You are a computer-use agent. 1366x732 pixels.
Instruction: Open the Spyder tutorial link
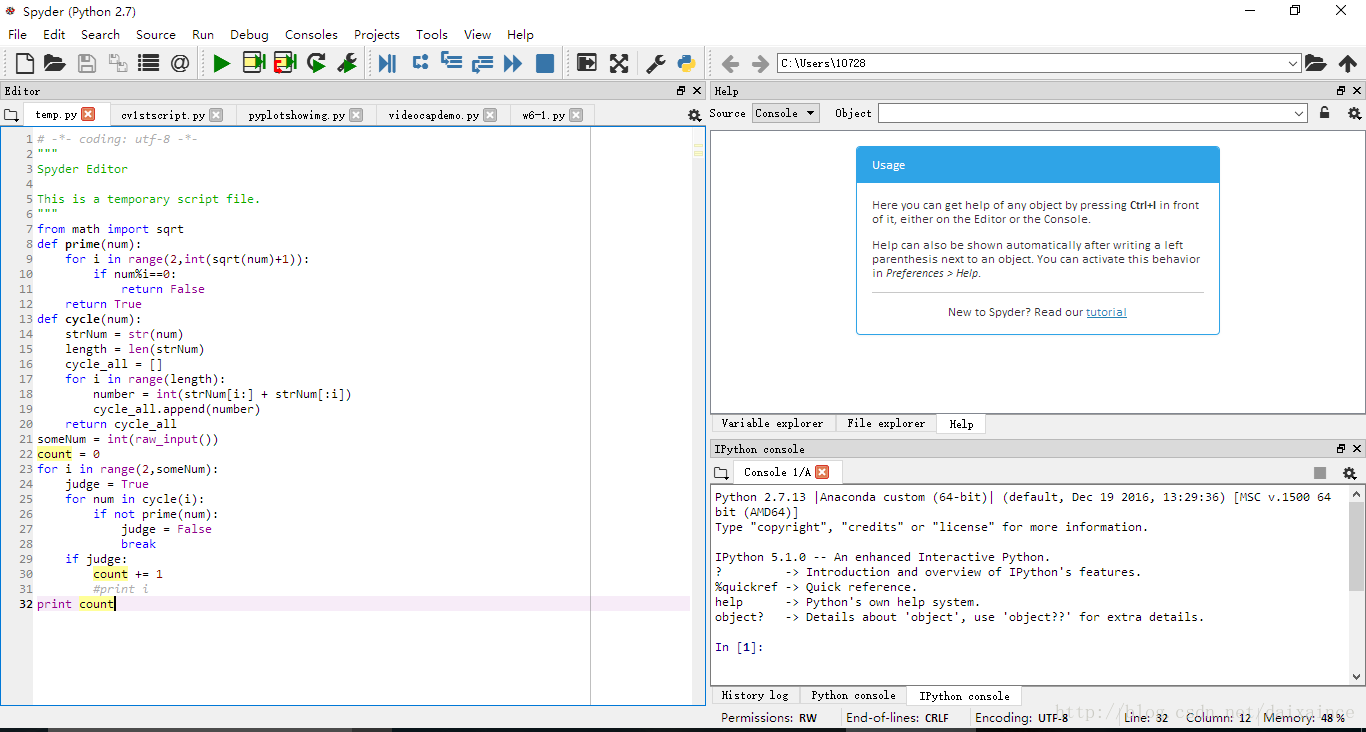(x=1106, y=312)
